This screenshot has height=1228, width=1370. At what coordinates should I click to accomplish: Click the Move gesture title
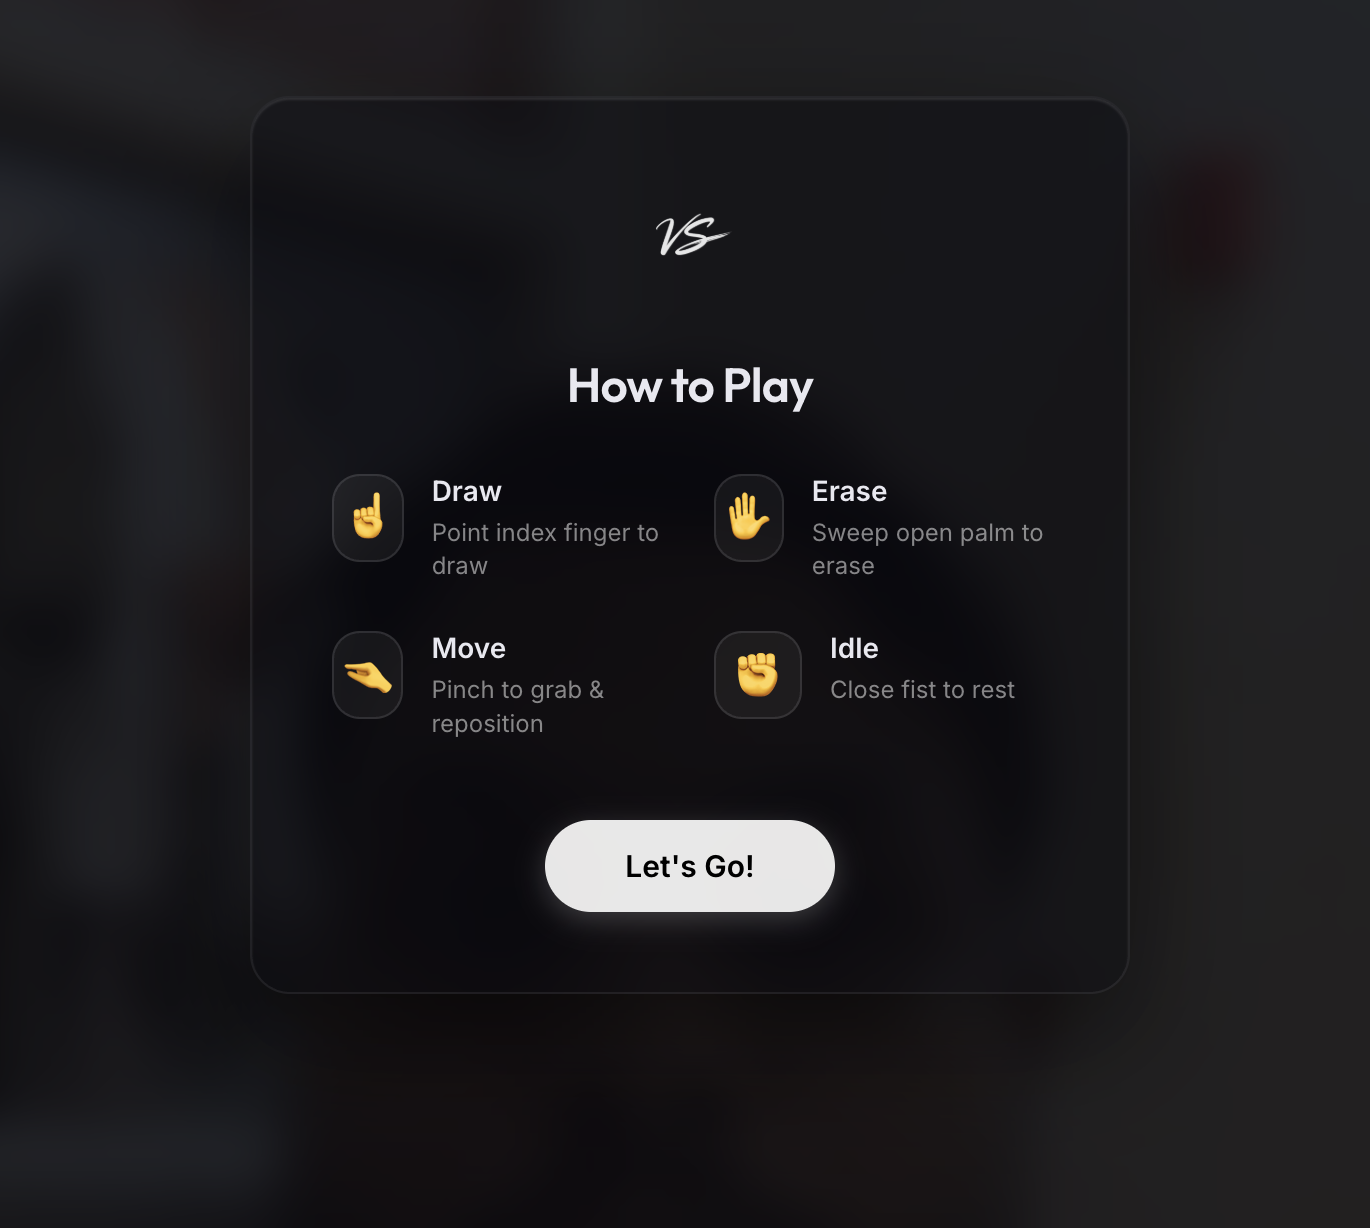(469, 649)
